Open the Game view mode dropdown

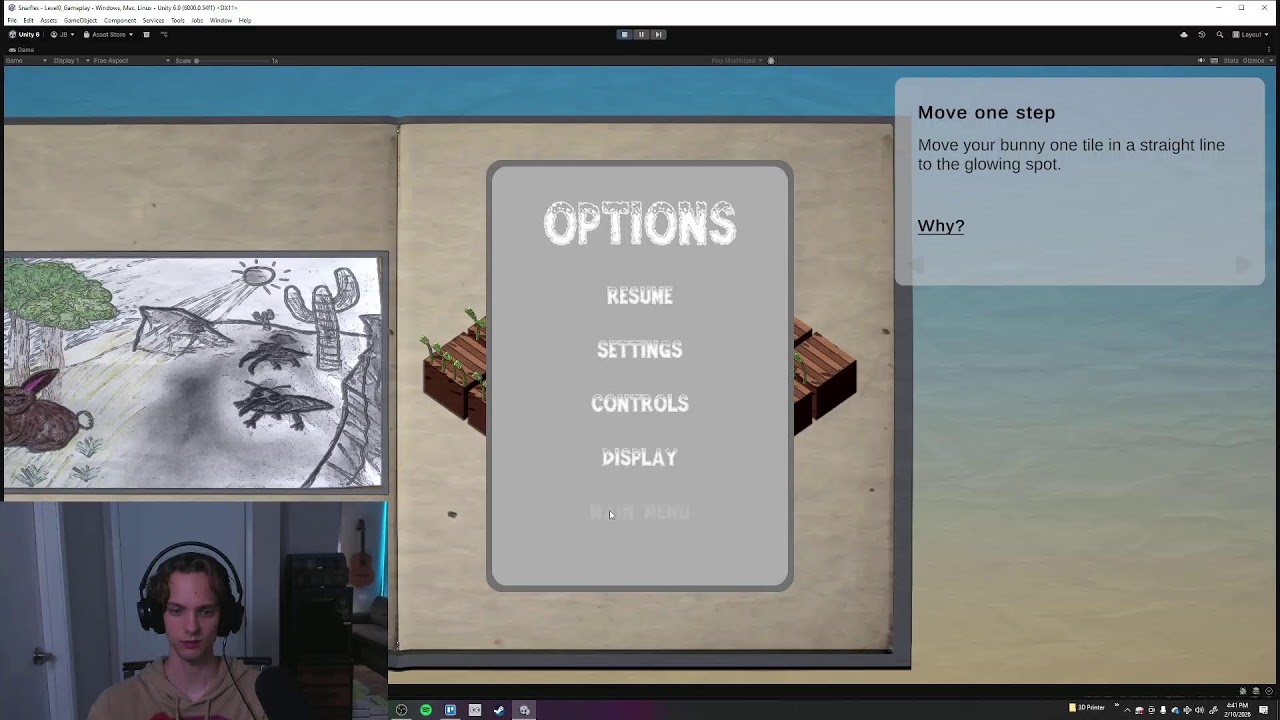(26, 60)
